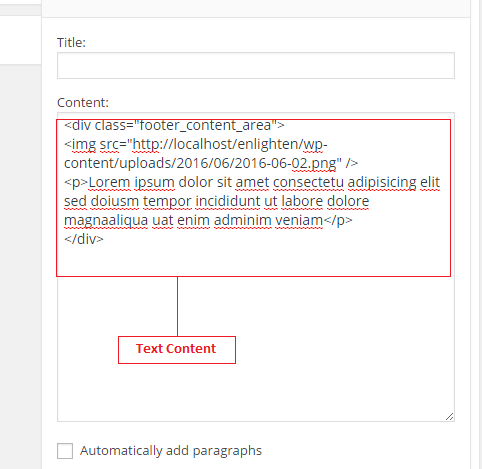Click the widget header bar above Title

click(x=256, y=8)
